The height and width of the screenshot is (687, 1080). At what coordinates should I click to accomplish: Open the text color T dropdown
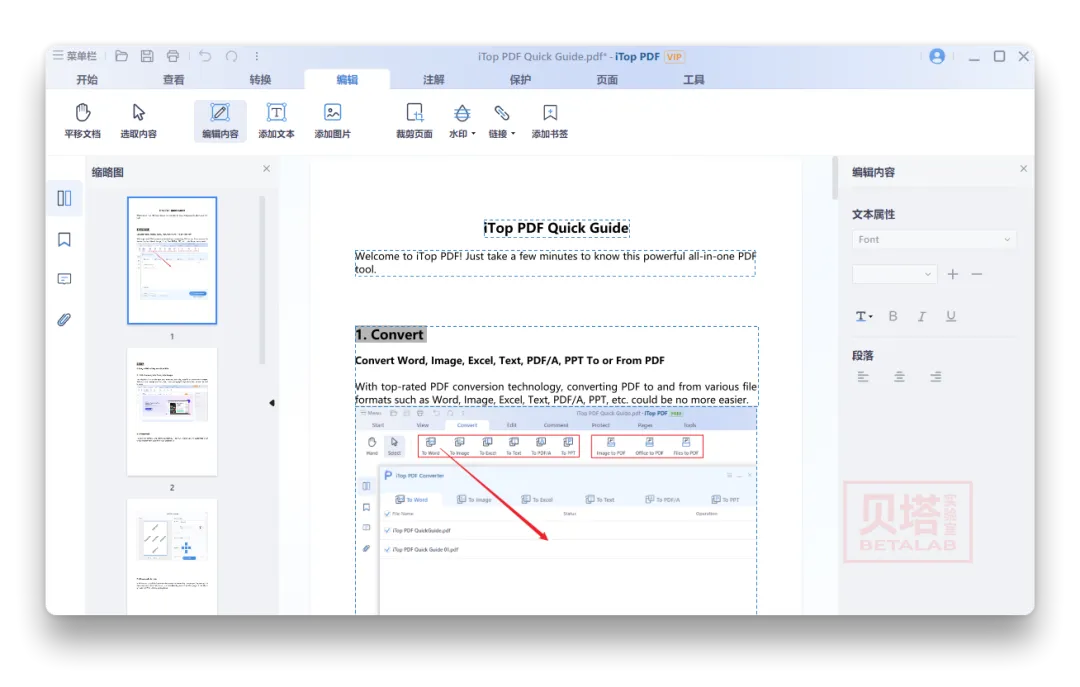pos(864,316)
